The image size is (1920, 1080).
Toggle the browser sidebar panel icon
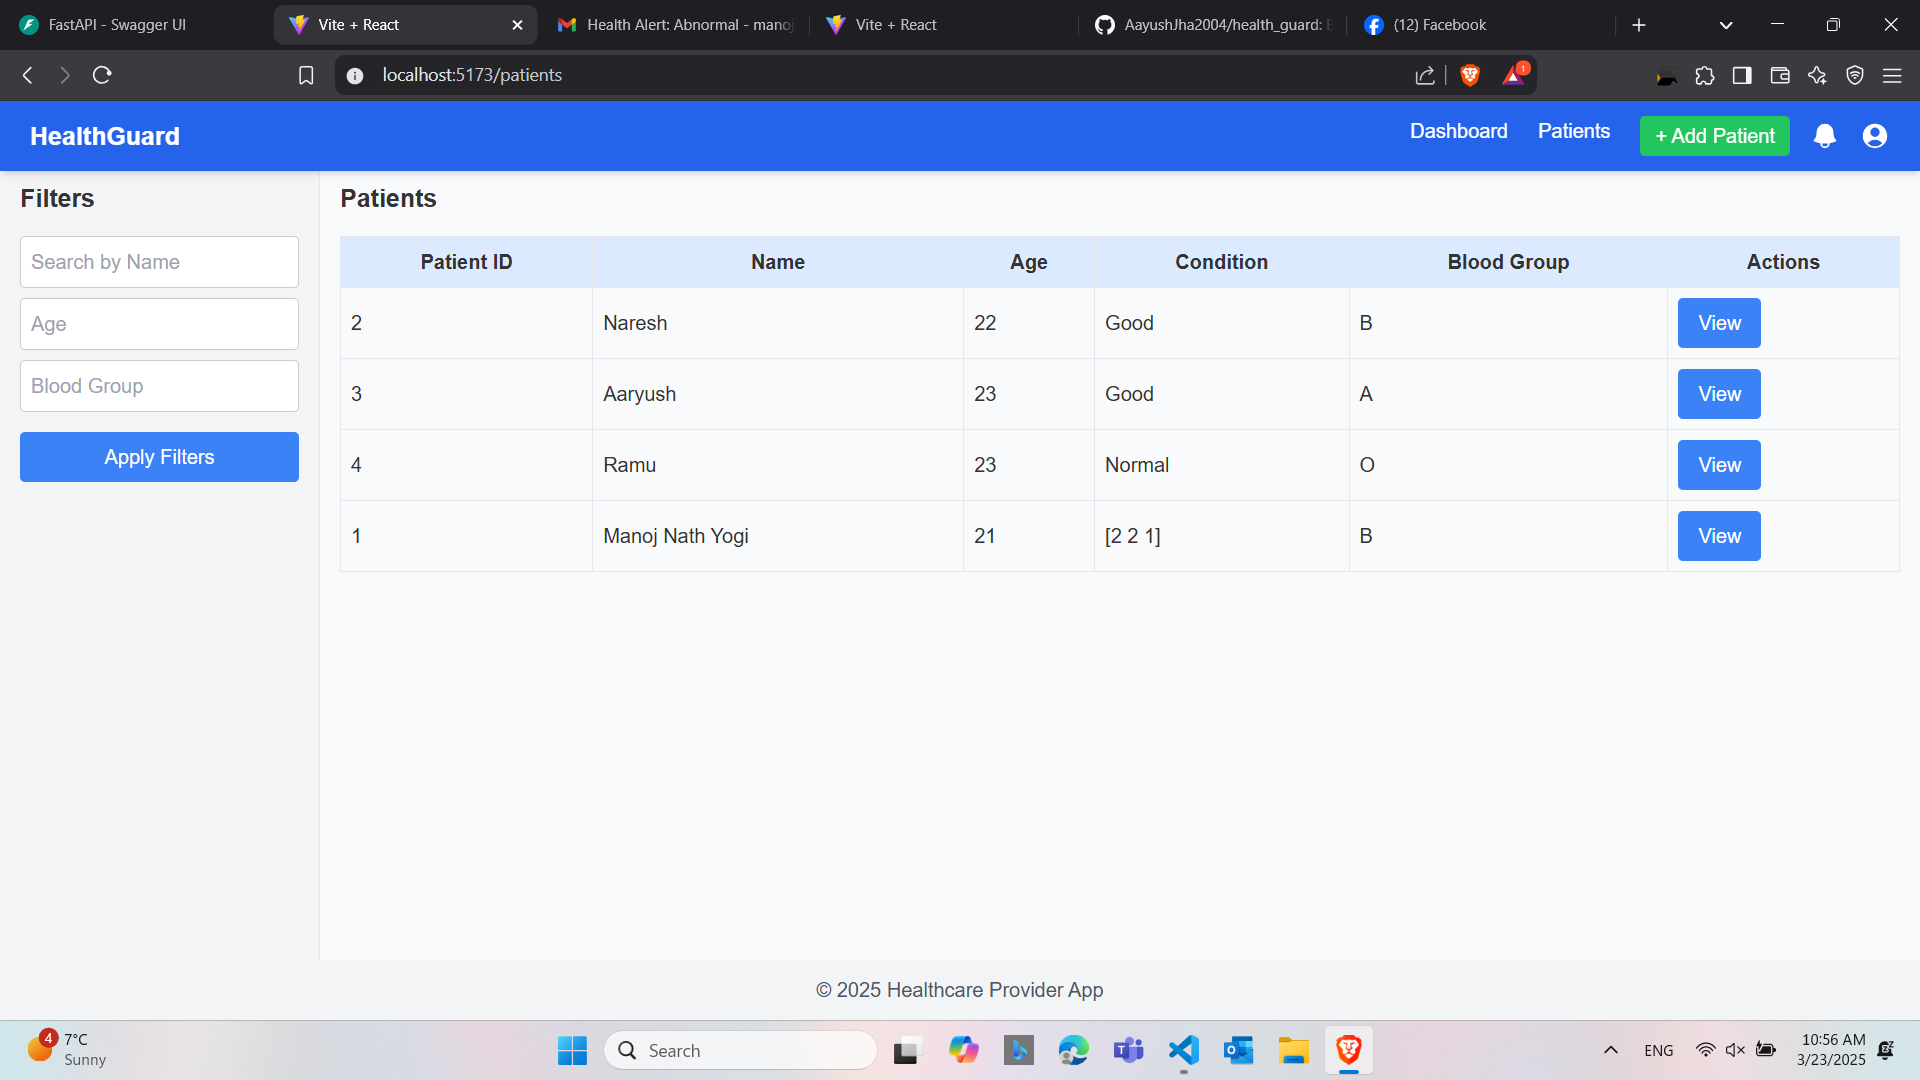tap(1742, 75)
